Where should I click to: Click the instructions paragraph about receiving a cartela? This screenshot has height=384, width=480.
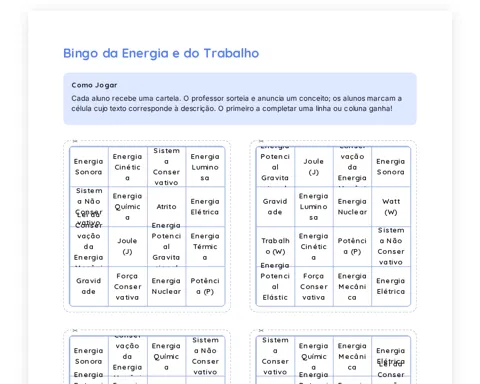(236, 103)
